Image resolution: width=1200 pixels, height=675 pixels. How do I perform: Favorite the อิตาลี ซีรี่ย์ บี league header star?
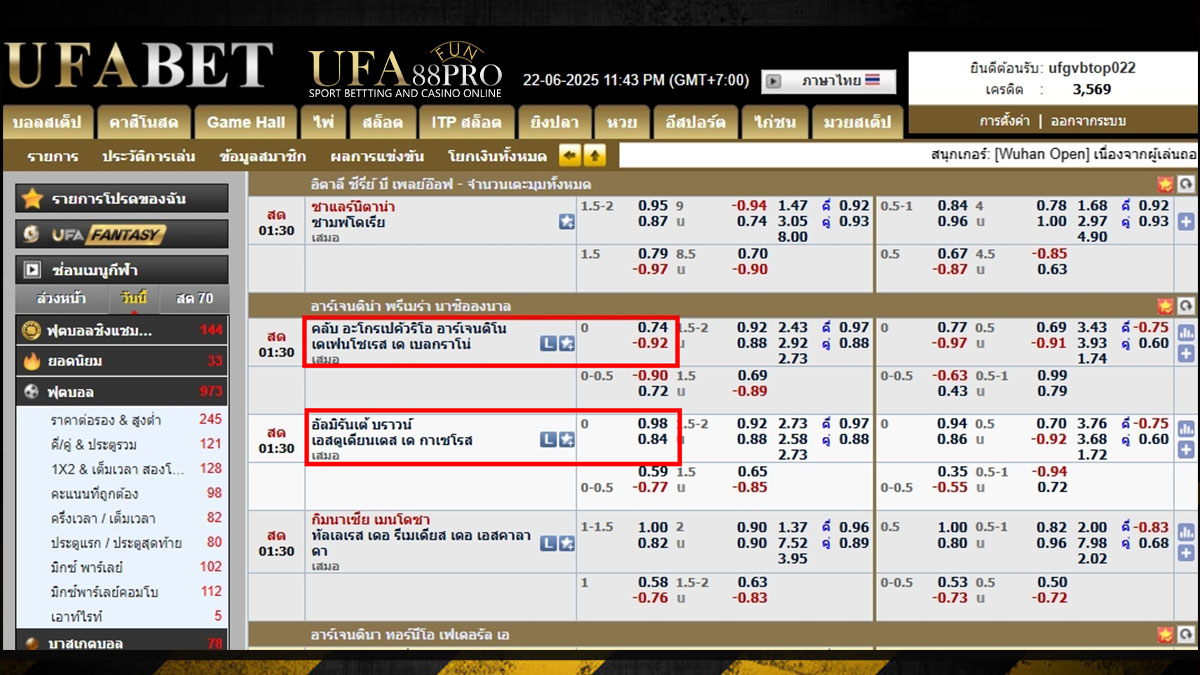click(x=1165, y=184)
